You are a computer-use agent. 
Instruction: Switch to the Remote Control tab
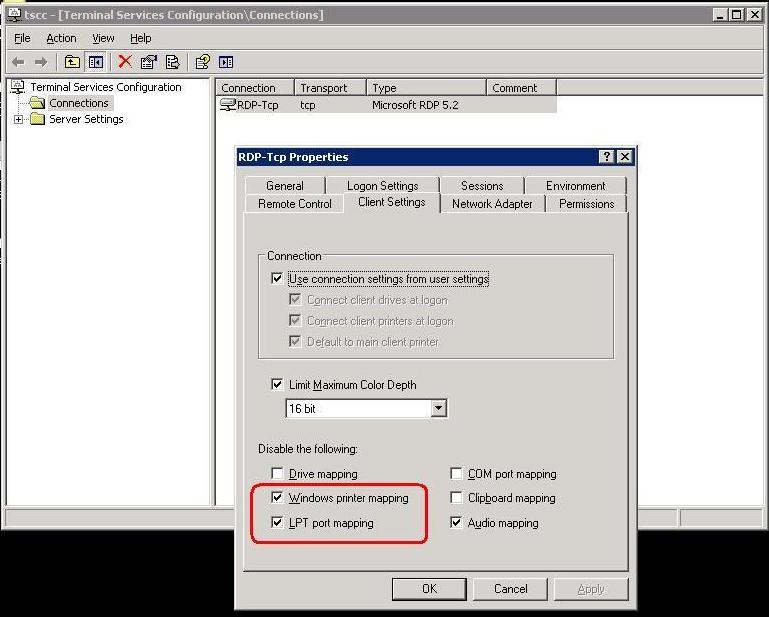click(x=294, y=204)
